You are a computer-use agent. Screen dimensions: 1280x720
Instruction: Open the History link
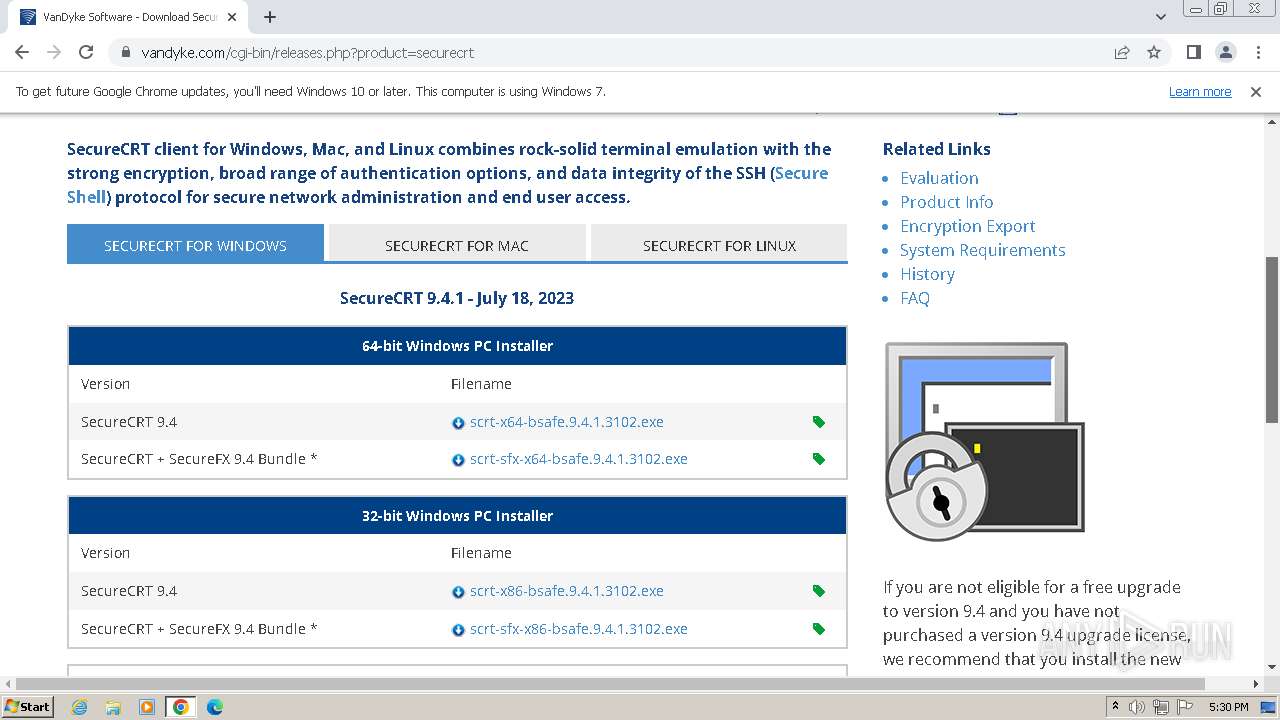pyautogui.click(x=927, y=274)
